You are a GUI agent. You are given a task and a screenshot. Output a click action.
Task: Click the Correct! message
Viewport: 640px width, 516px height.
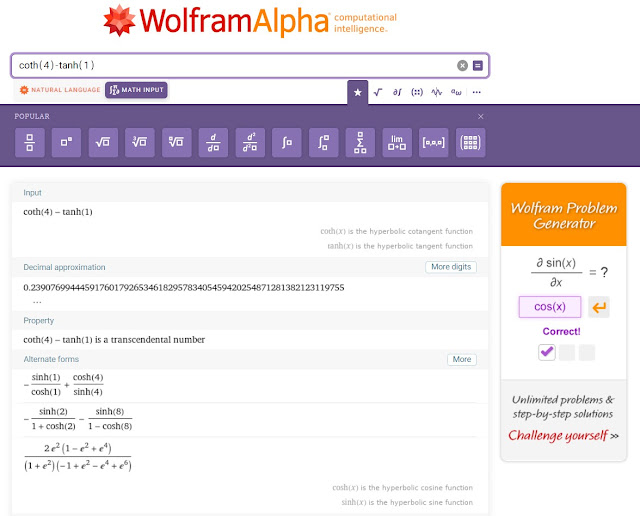(x=561, y=331)
